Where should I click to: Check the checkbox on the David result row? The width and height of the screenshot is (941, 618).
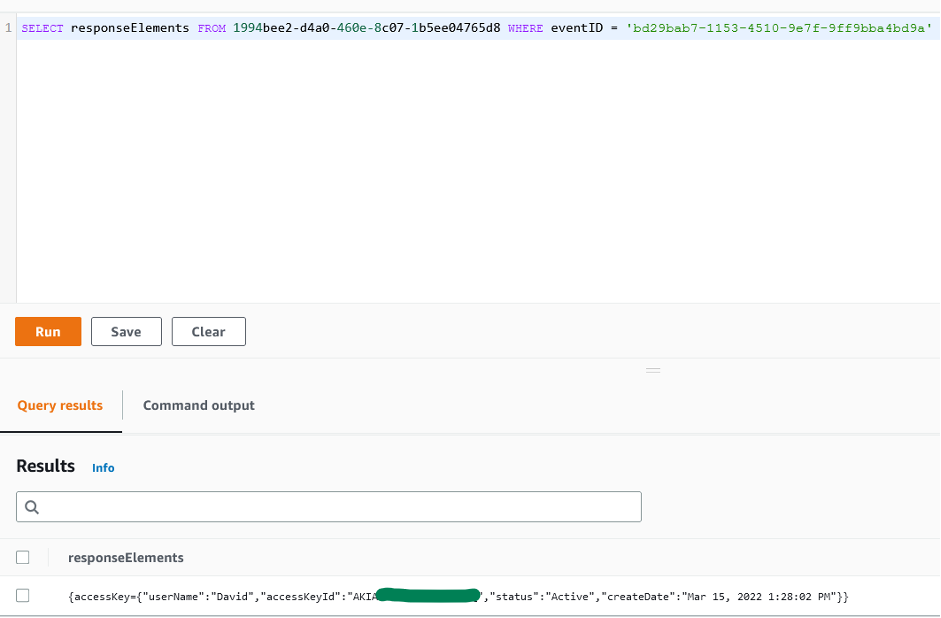click(24, 595)
